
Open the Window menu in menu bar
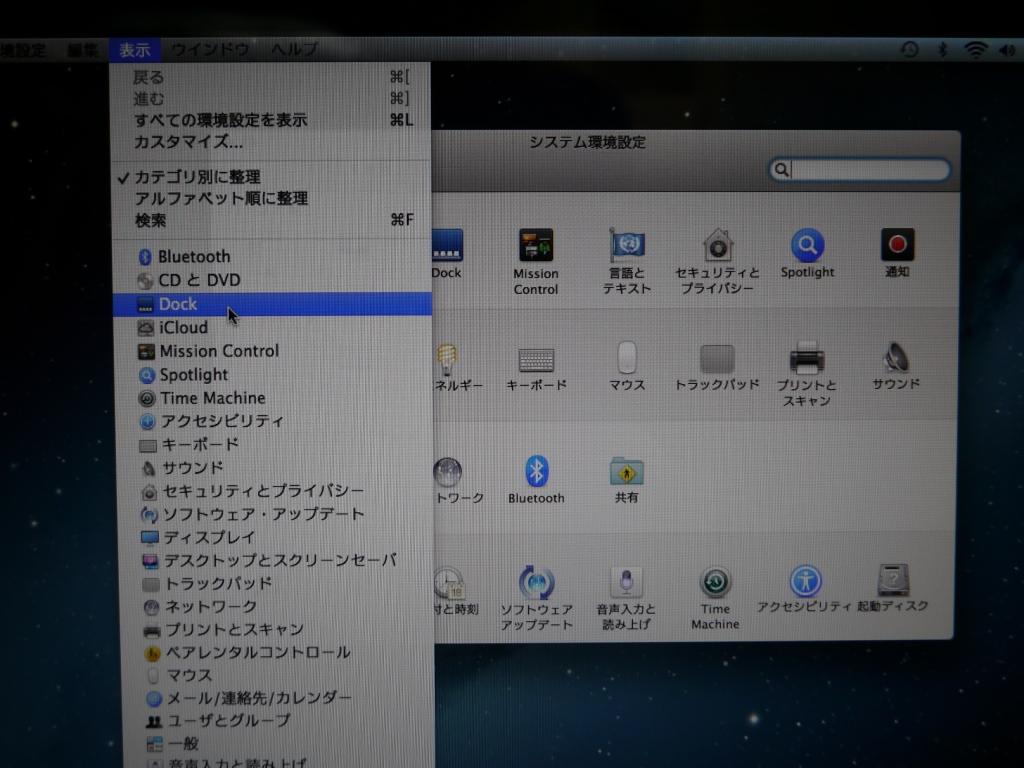(209, 49)
